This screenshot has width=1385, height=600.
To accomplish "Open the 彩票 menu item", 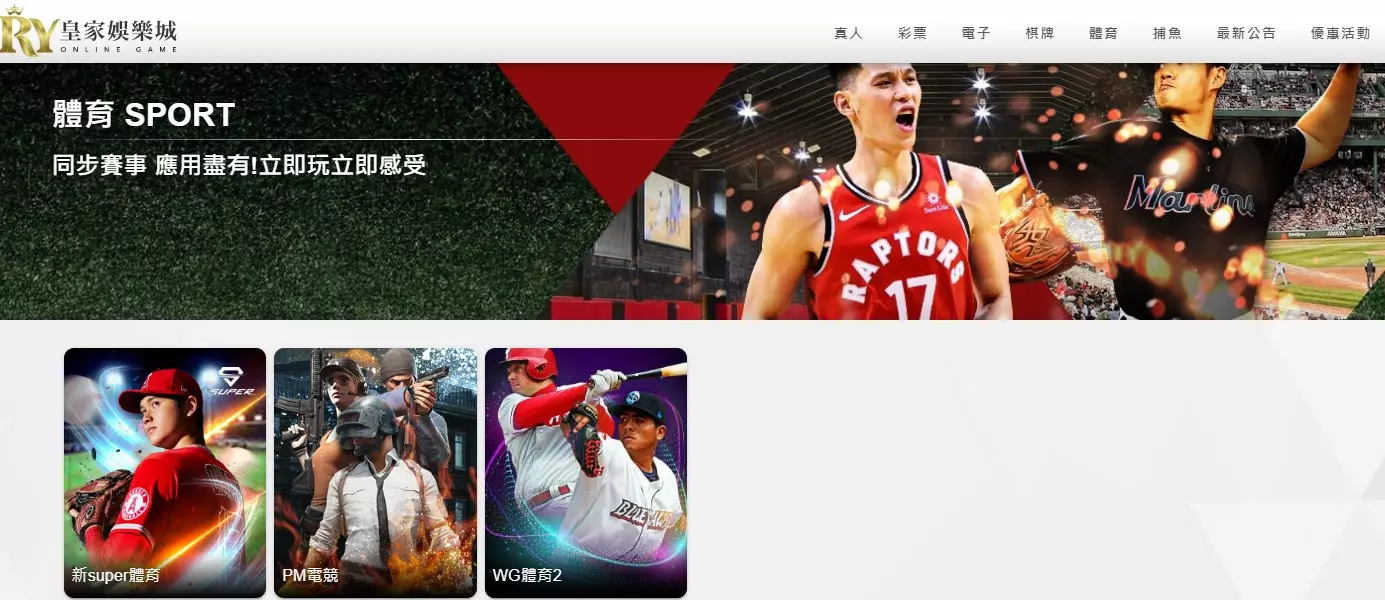I will (x=912, y=33).
